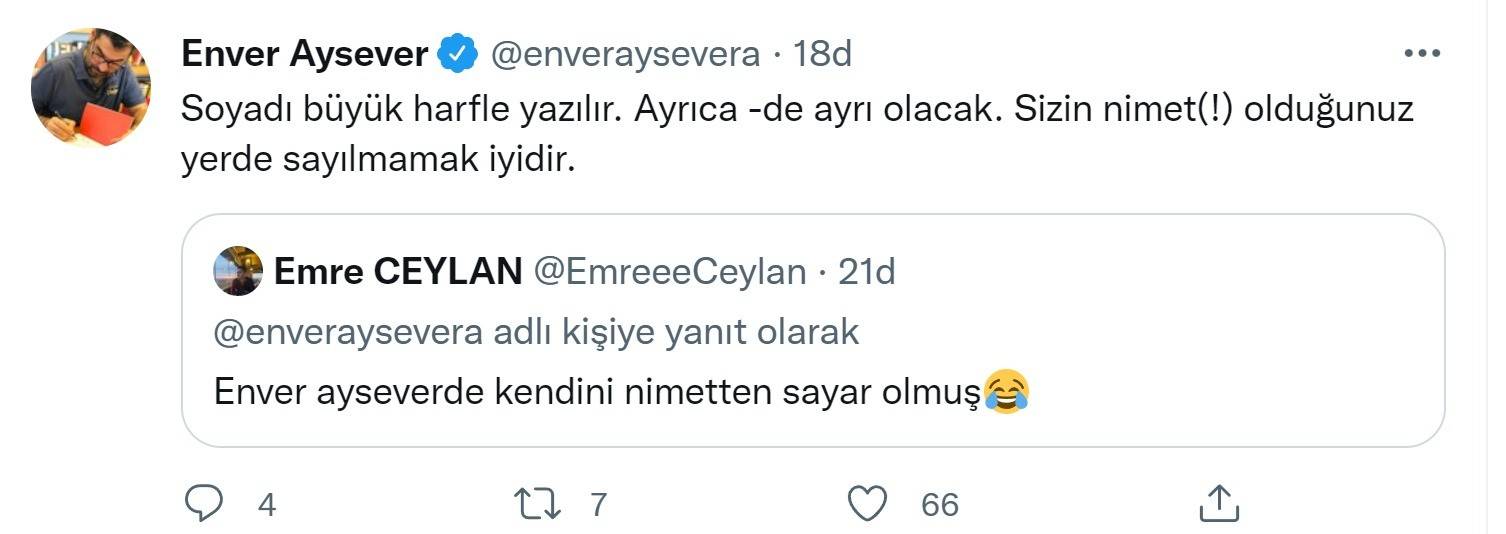Viewport: 1506px width, 534px height.
Task: Click the like count 66
Action: coord(939,504)
